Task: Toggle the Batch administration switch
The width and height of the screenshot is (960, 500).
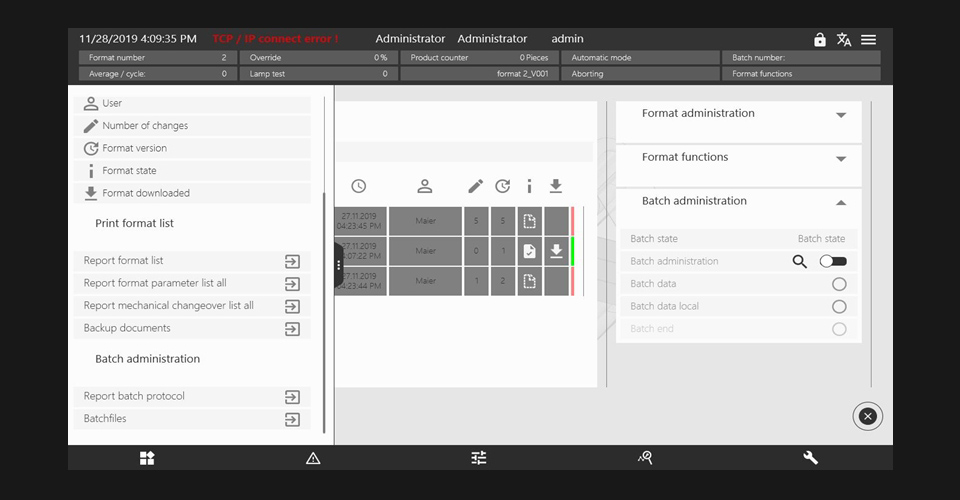Action: pos(832,262)
